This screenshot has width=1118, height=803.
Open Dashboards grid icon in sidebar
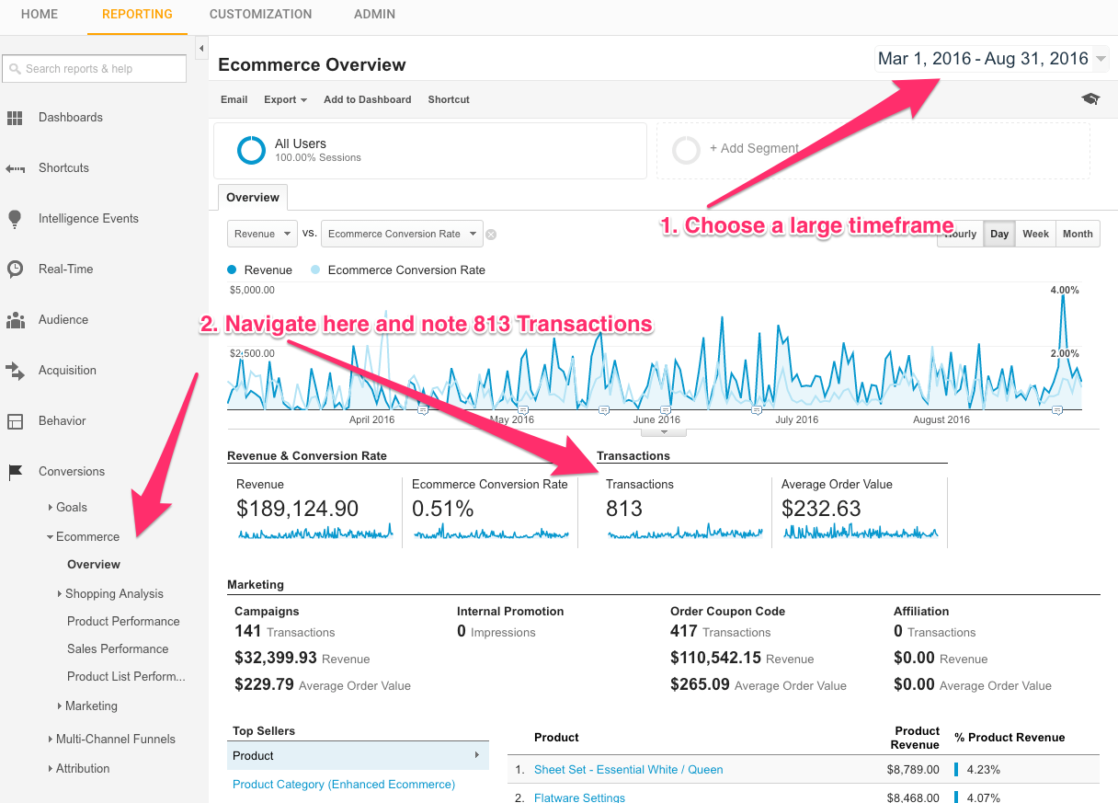(15, 118)
